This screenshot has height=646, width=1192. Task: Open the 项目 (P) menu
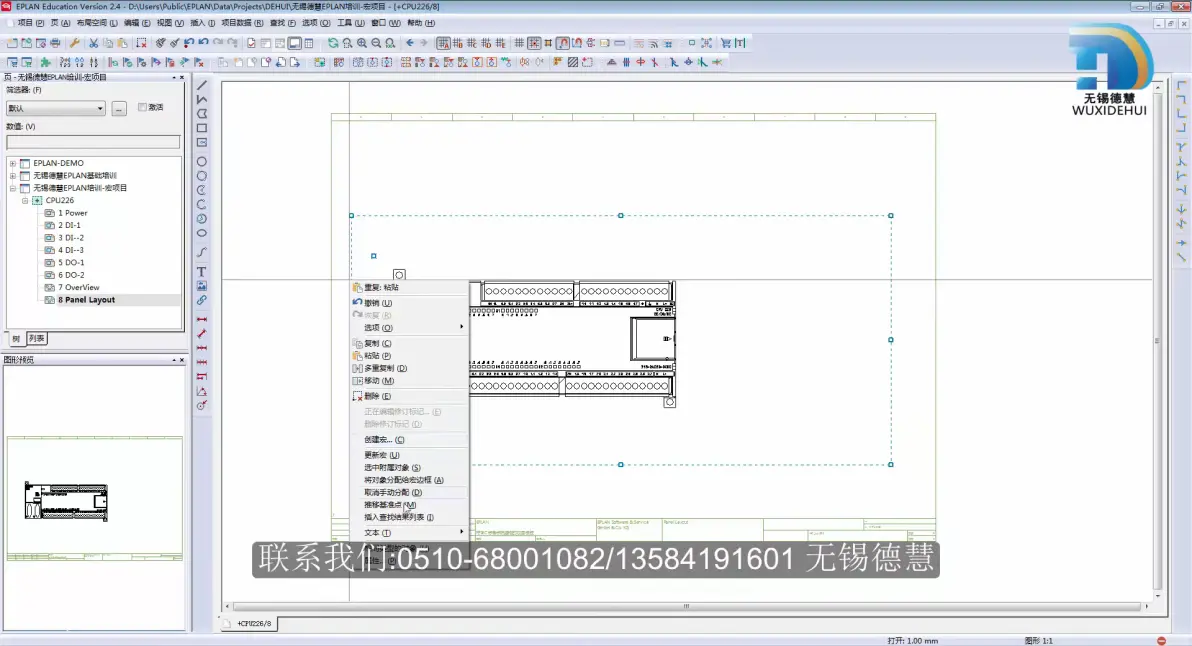[30, 23]
